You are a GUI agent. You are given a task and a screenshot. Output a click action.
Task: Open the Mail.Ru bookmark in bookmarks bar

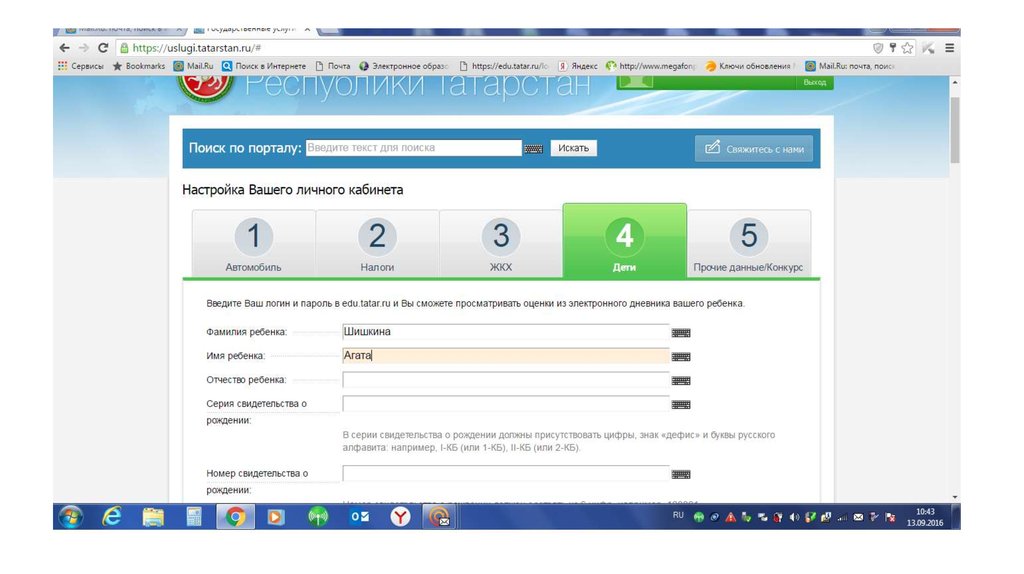tap(192, 66)
